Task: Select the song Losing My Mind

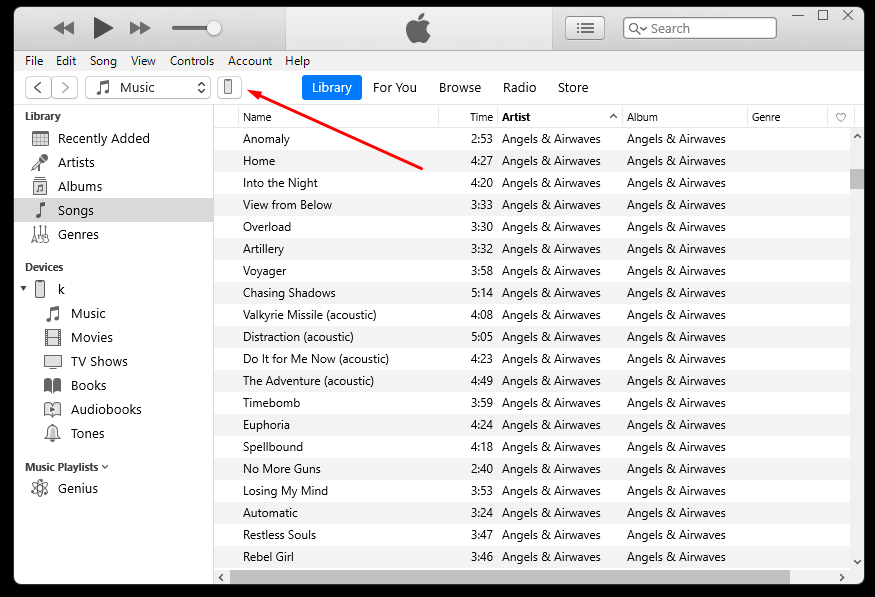Action: [532, 491]
